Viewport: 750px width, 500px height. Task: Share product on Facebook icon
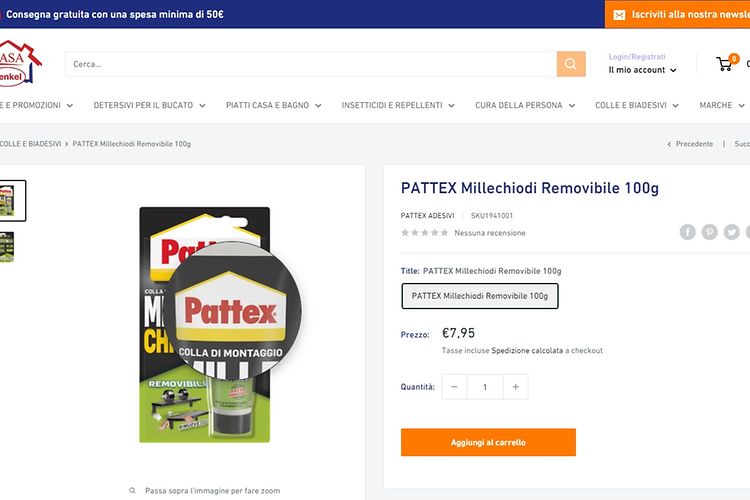coord(687,232)
